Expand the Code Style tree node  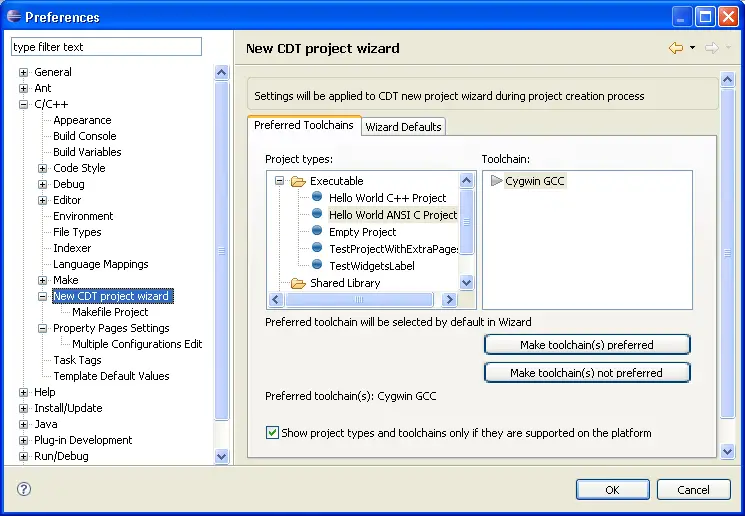pyautogui.click(x=43, y=168)
